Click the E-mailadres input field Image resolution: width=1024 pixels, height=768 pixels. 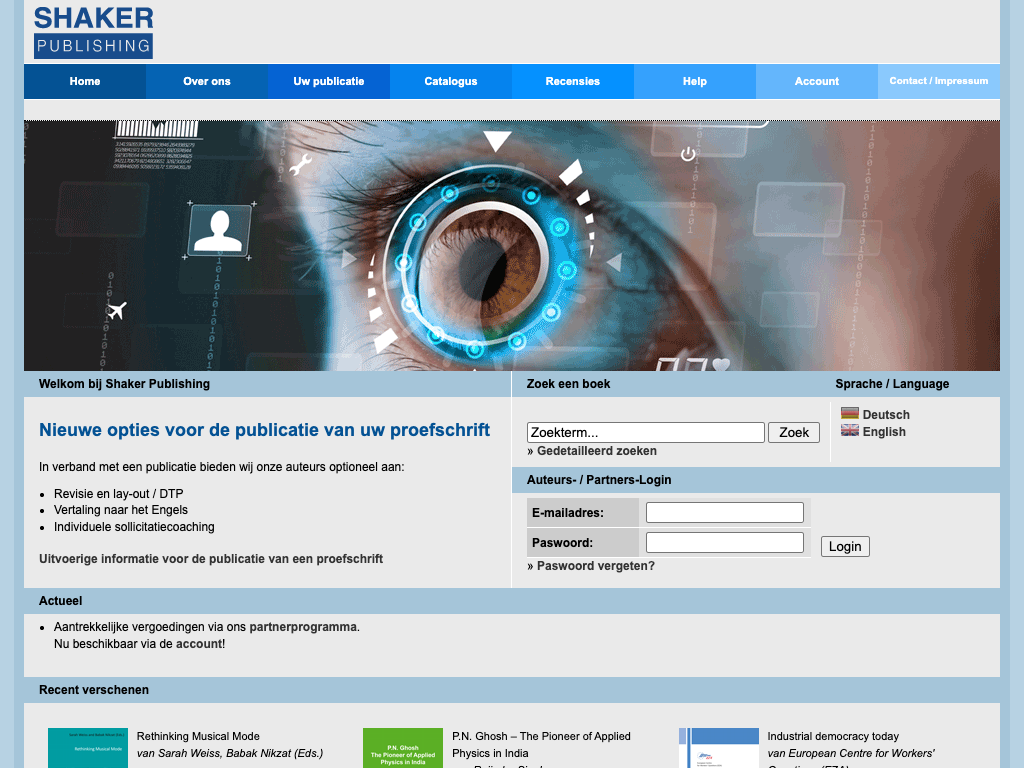tap(724, 513)
